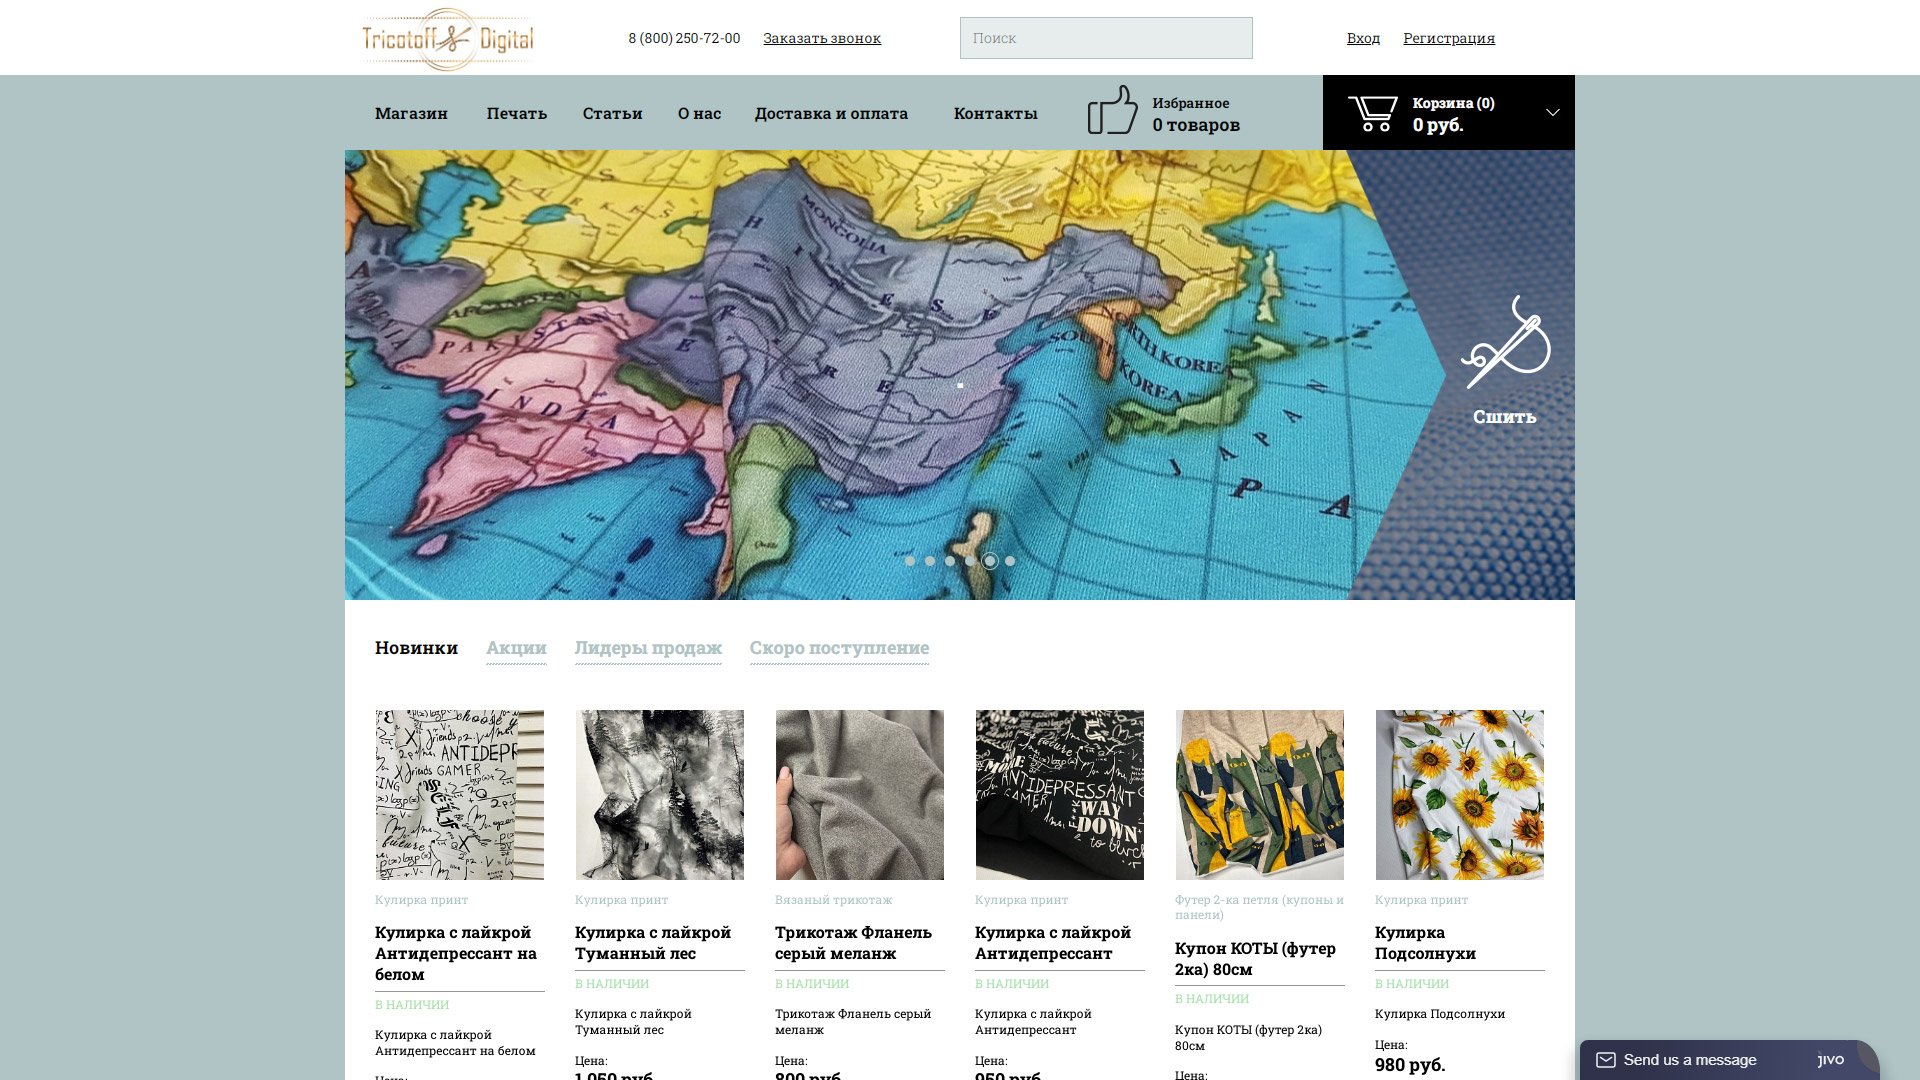This screenshot has height=1080, width=1920.
Task: Click 980 руб. price of Подсолнухи
Action: click(1410, 1065)
